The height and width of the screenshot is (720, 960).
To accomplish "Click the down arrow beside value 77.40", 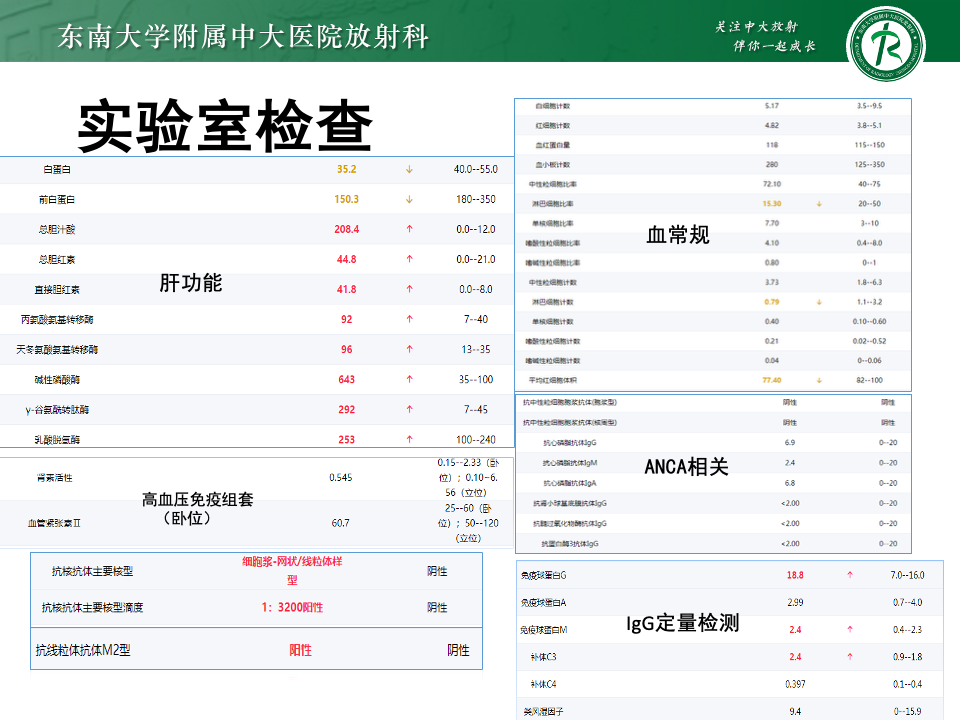I will tap(819, 380).
